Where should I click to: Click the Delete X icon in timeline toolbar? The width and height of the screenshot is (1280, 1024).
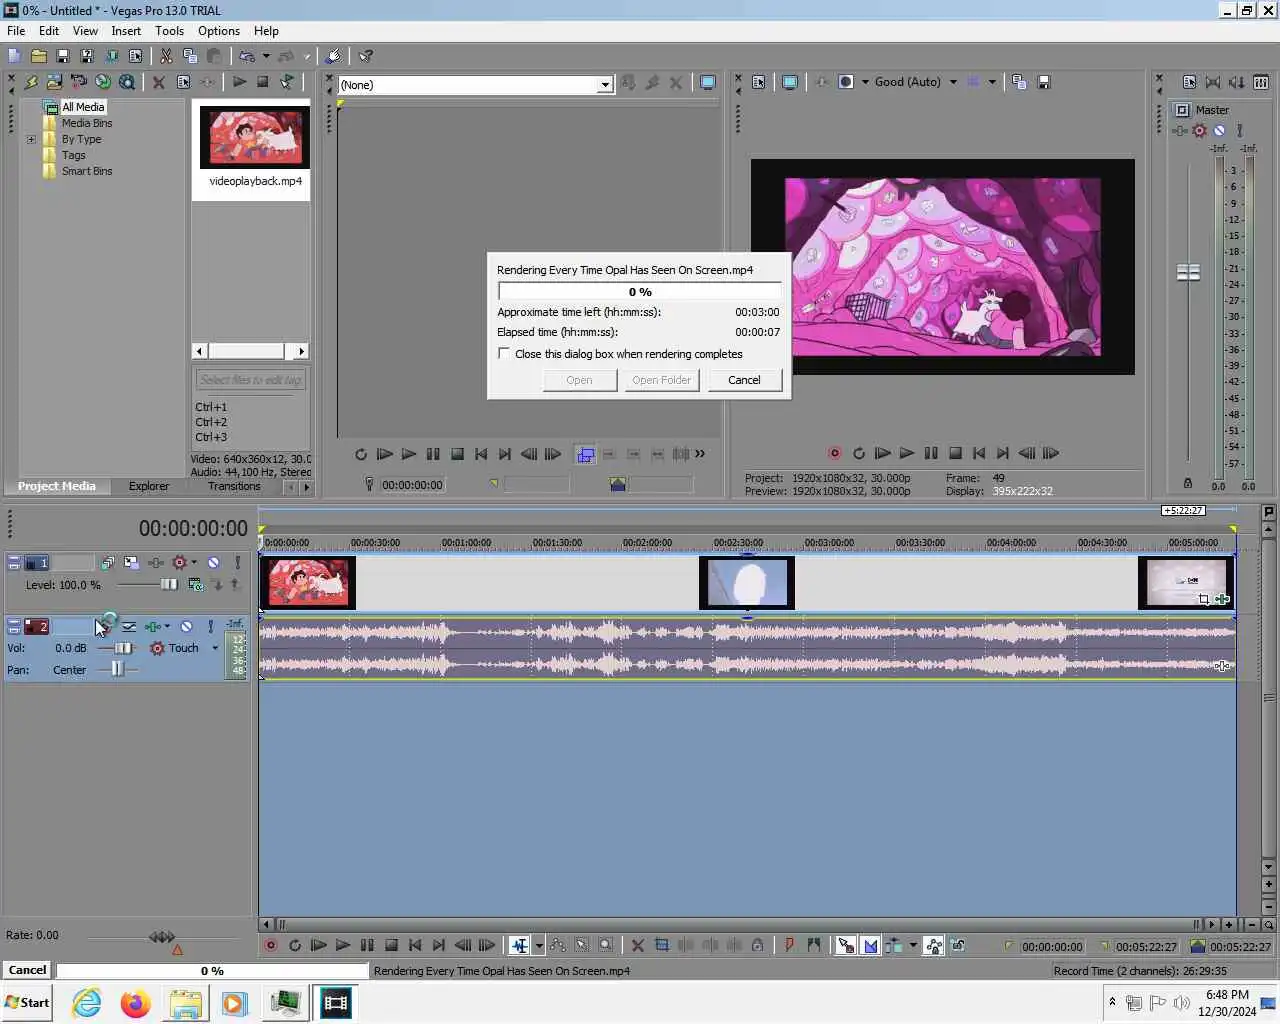(x=637, y=945)
